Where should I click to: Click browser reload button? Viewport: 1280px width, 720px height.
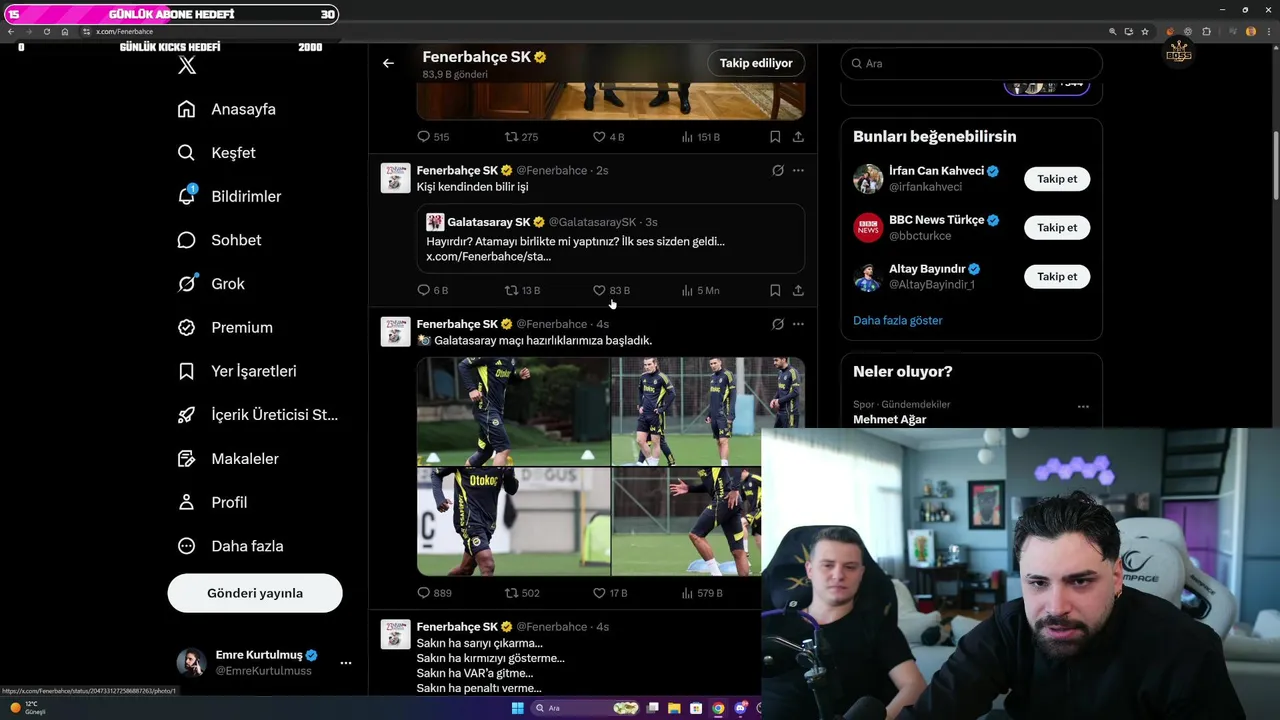click(x=46, y=32)
